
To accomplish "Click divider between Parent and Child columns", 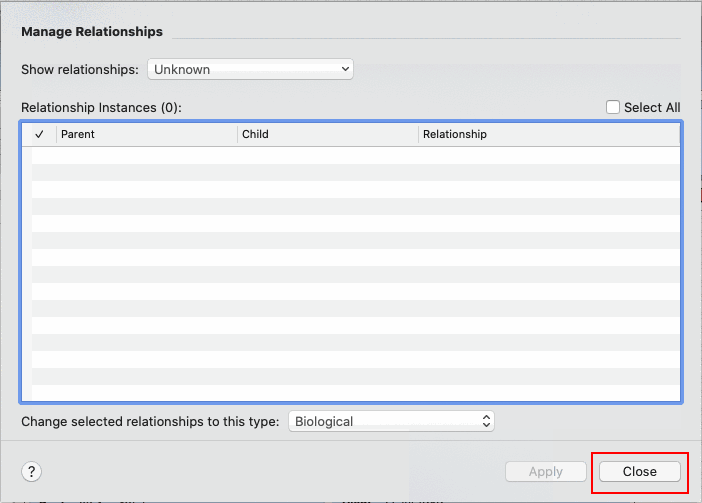I will (237, 134).
